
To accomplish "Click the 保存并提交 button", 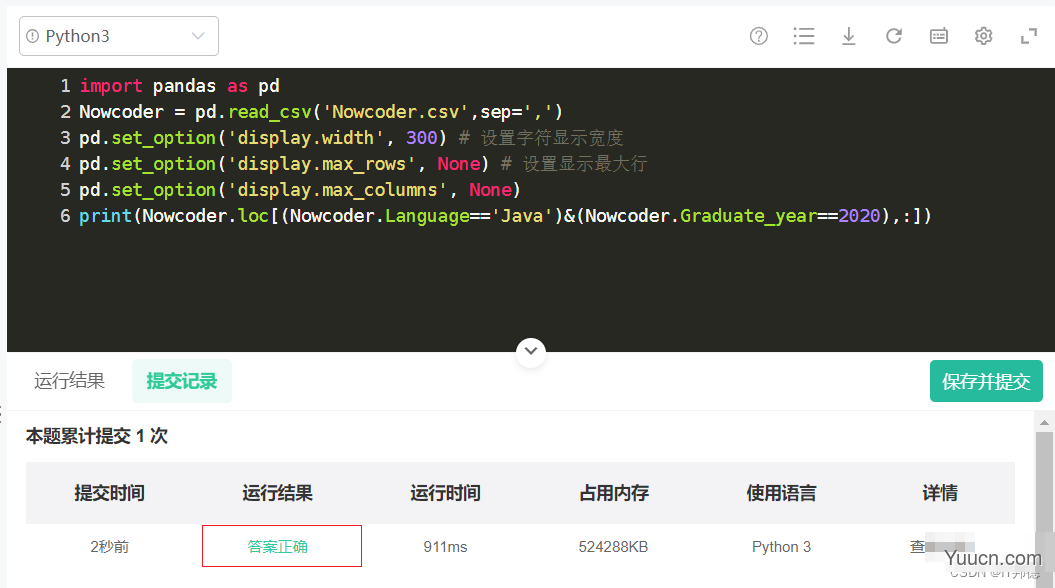I will click(986, 381).
